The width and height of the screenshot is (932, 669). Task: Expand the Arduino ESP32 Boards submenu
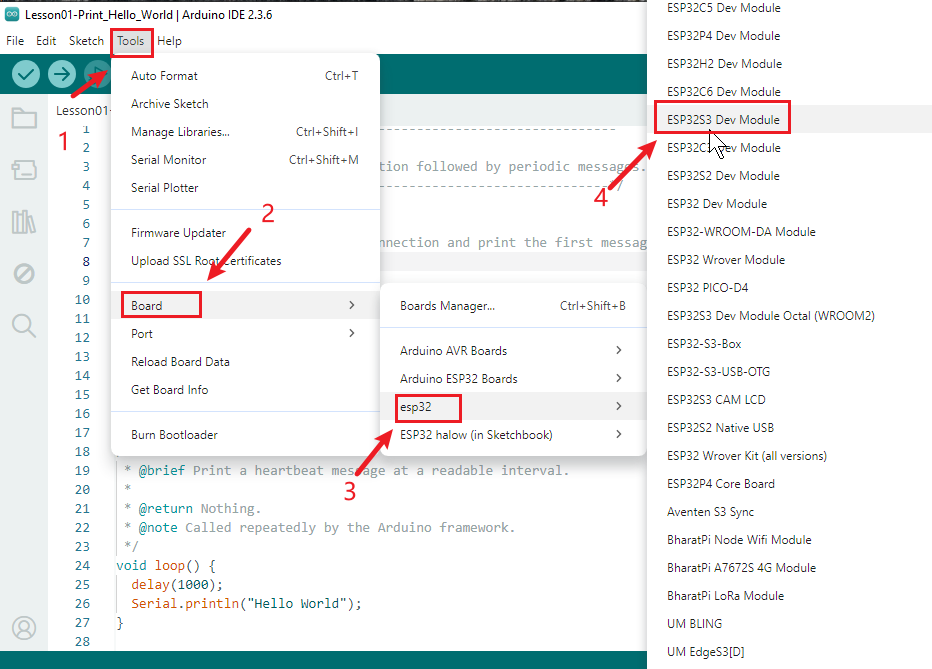pos(513,378)
